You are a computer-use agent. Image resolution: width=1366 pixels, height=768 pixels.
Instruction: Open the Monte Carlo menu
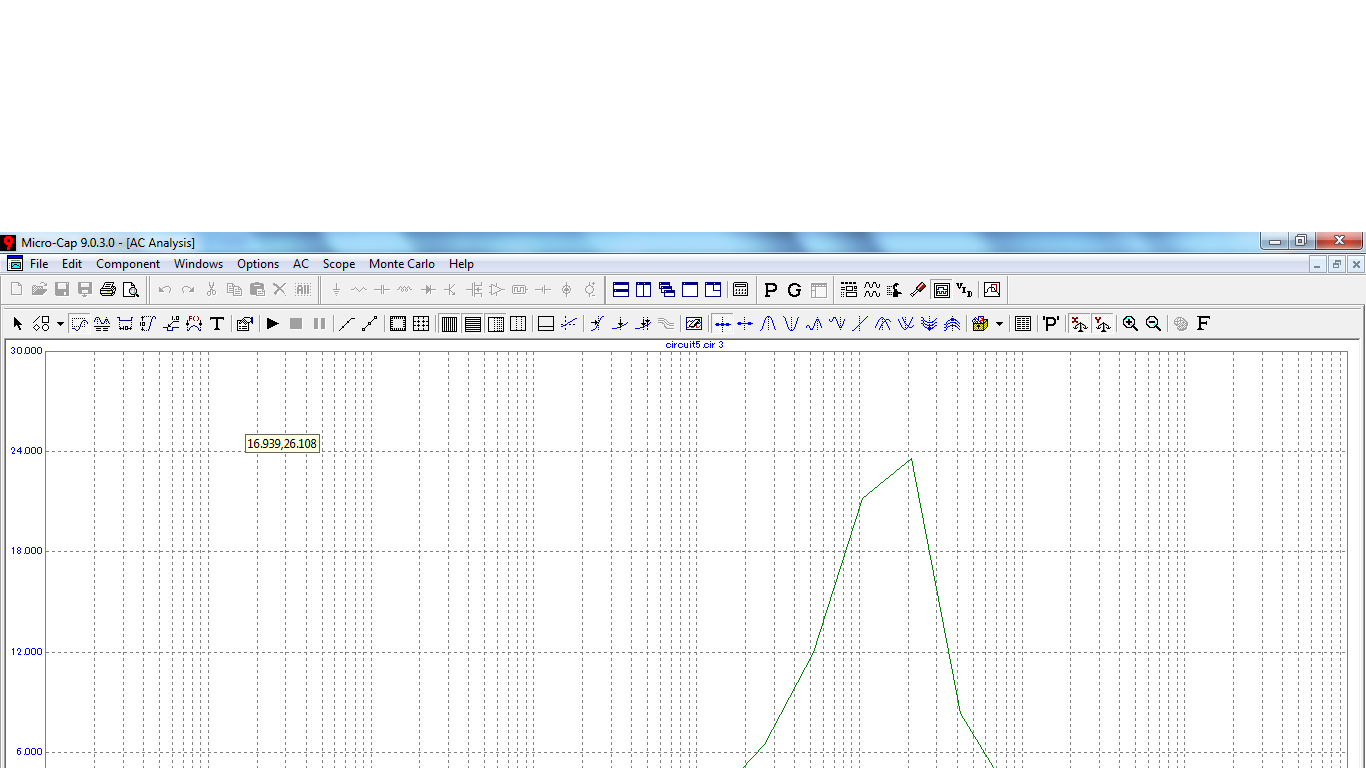pyautogui.click(x=402, y=264)
